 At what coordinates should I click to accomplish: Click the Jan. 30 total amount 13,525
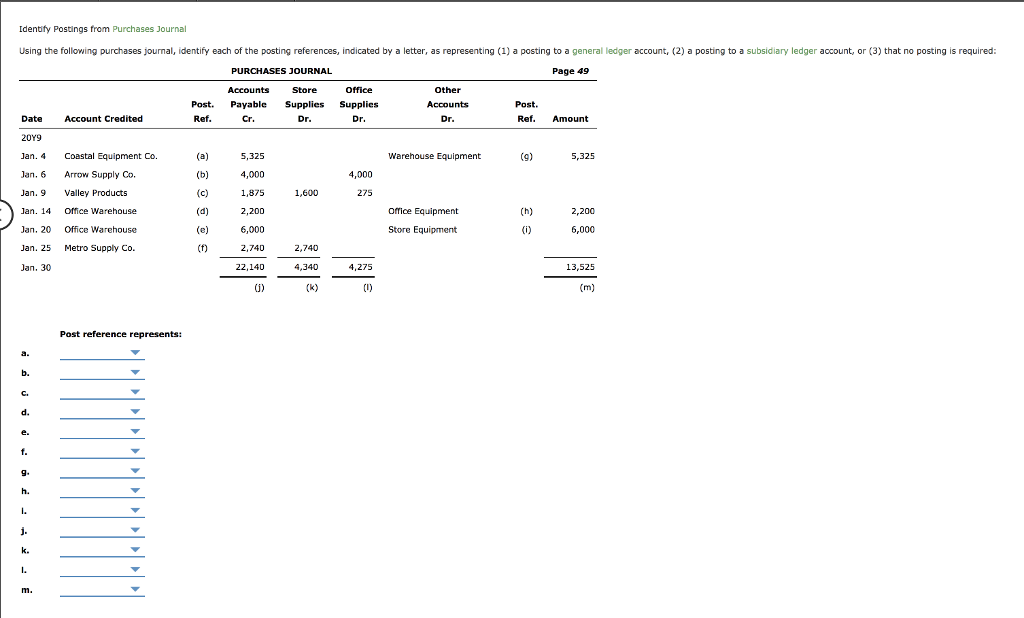[583, 267]
